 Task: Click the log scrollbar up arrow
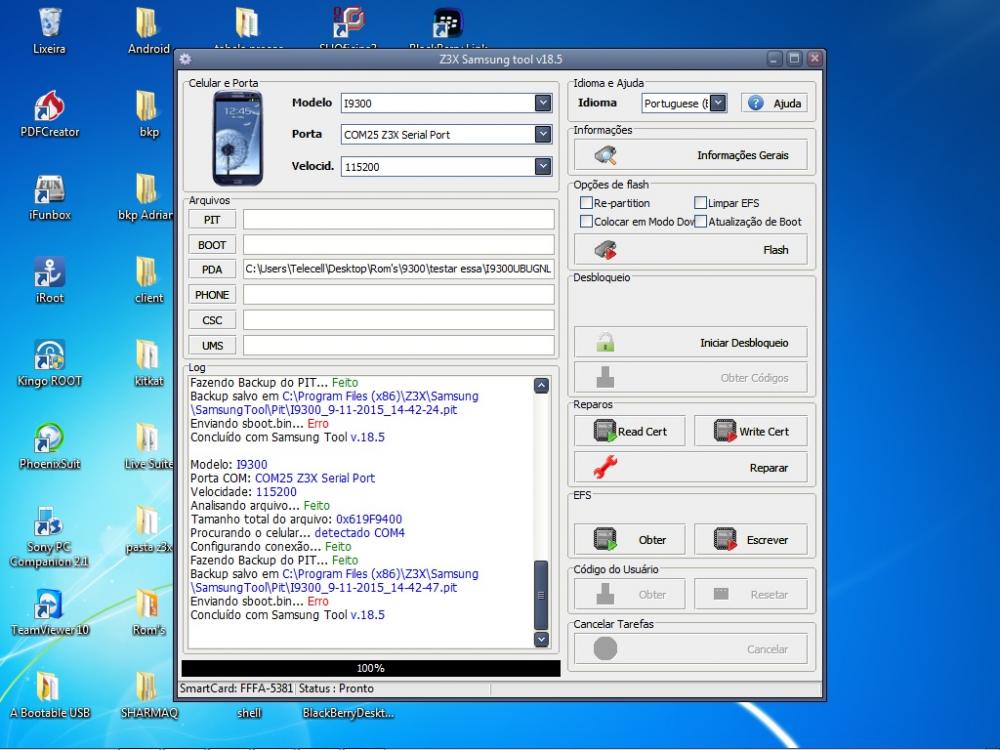tap(541, 385)
